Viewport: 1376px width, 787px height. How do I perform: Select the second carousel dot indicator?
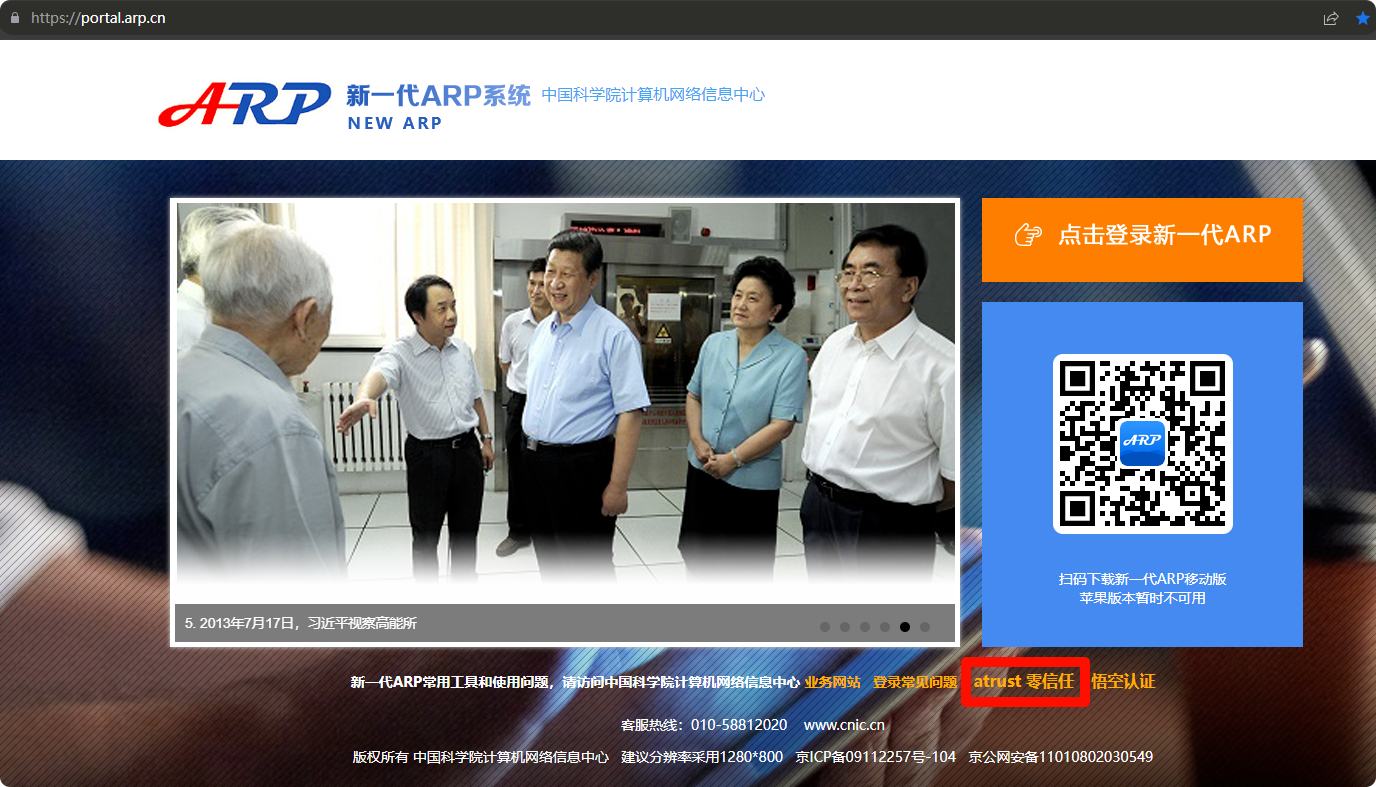click(x=845, y=627)
